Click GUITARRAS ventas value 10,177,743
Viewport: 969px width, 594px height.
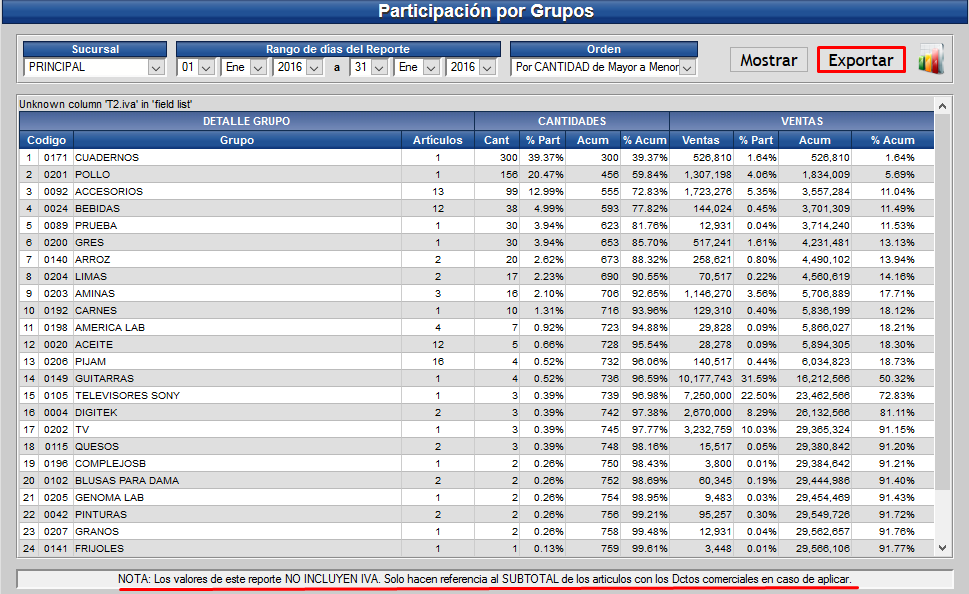pyautogui.click(x=705, y=378)
